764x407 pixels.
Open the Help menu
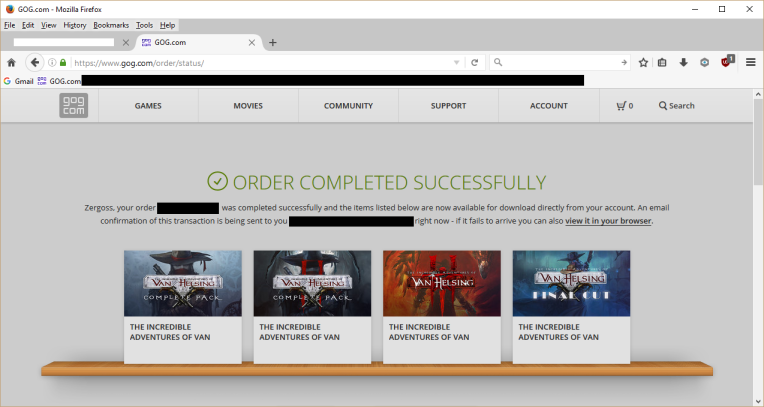(x=167, y=25)
